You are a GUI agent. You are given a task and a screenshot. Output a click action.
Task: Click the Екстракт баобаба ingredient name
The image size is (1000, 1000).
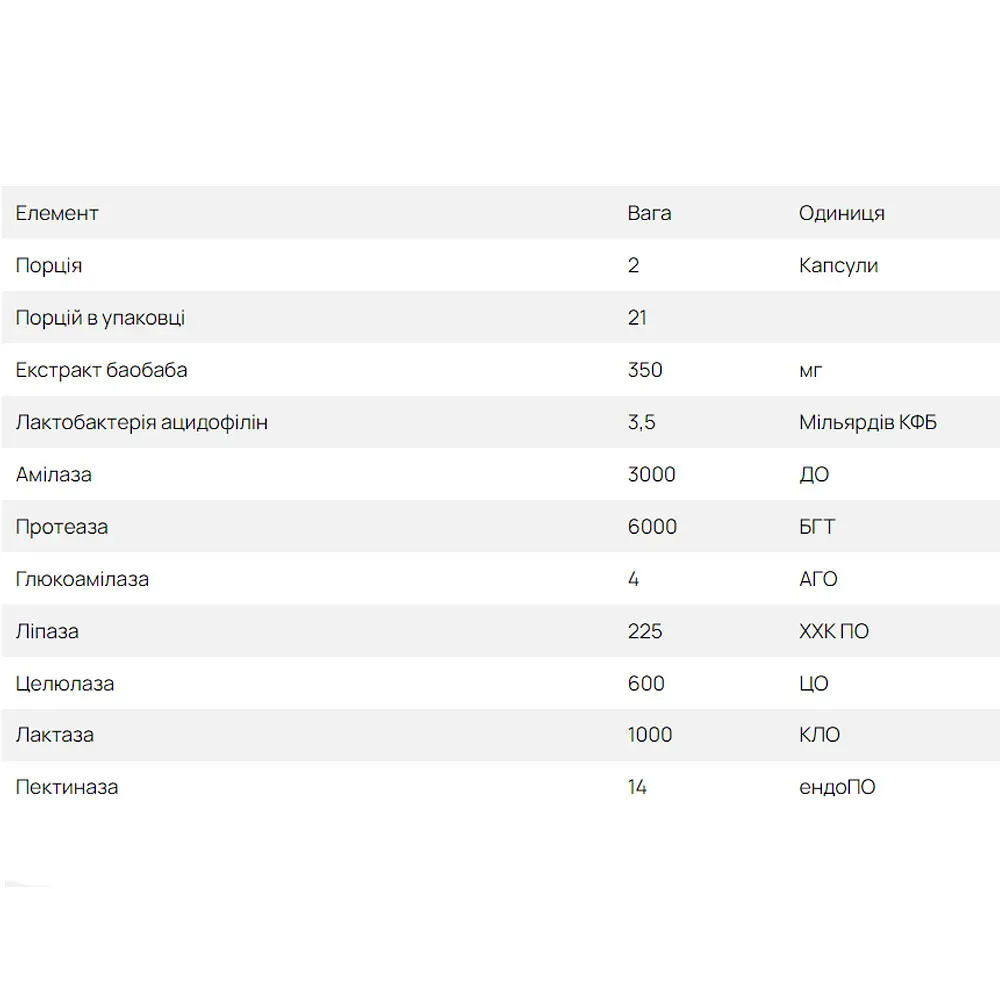coord(101,370)
